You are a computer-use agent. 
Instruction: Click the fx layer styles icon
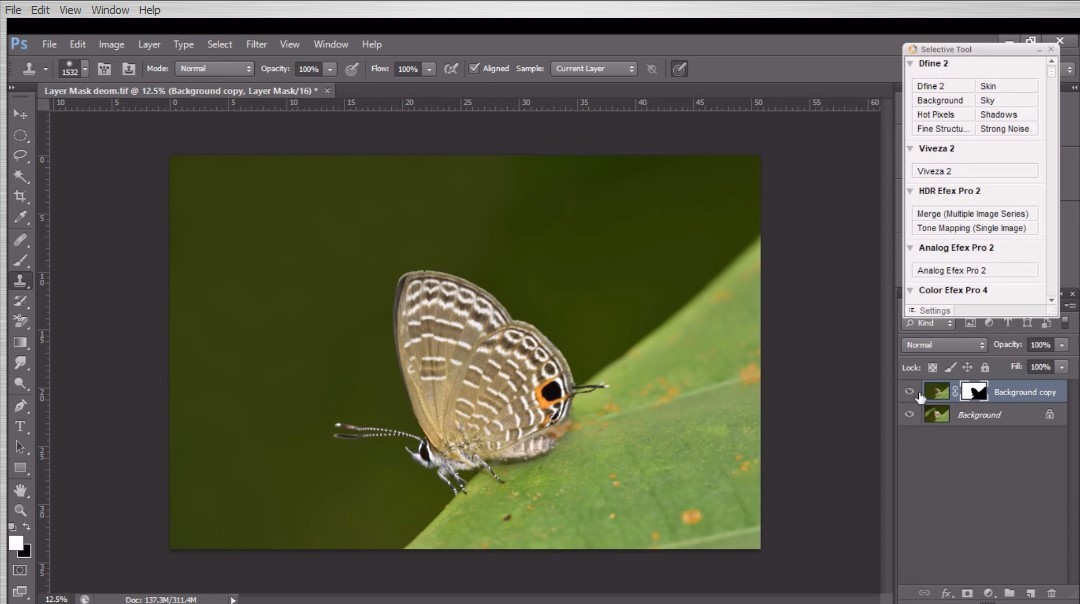click(946, 593)
